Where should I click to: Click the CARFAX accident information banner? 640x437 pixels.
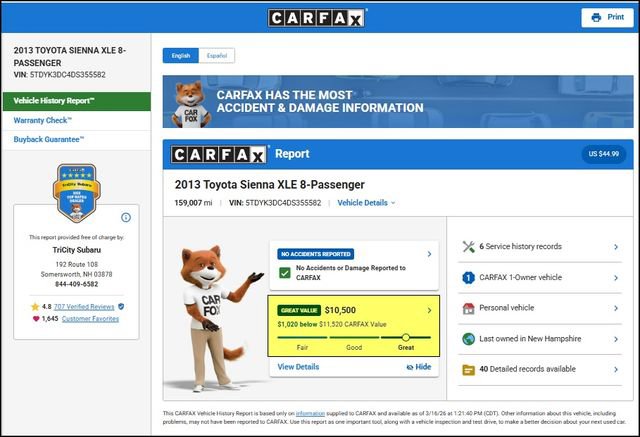click(398, 101)
